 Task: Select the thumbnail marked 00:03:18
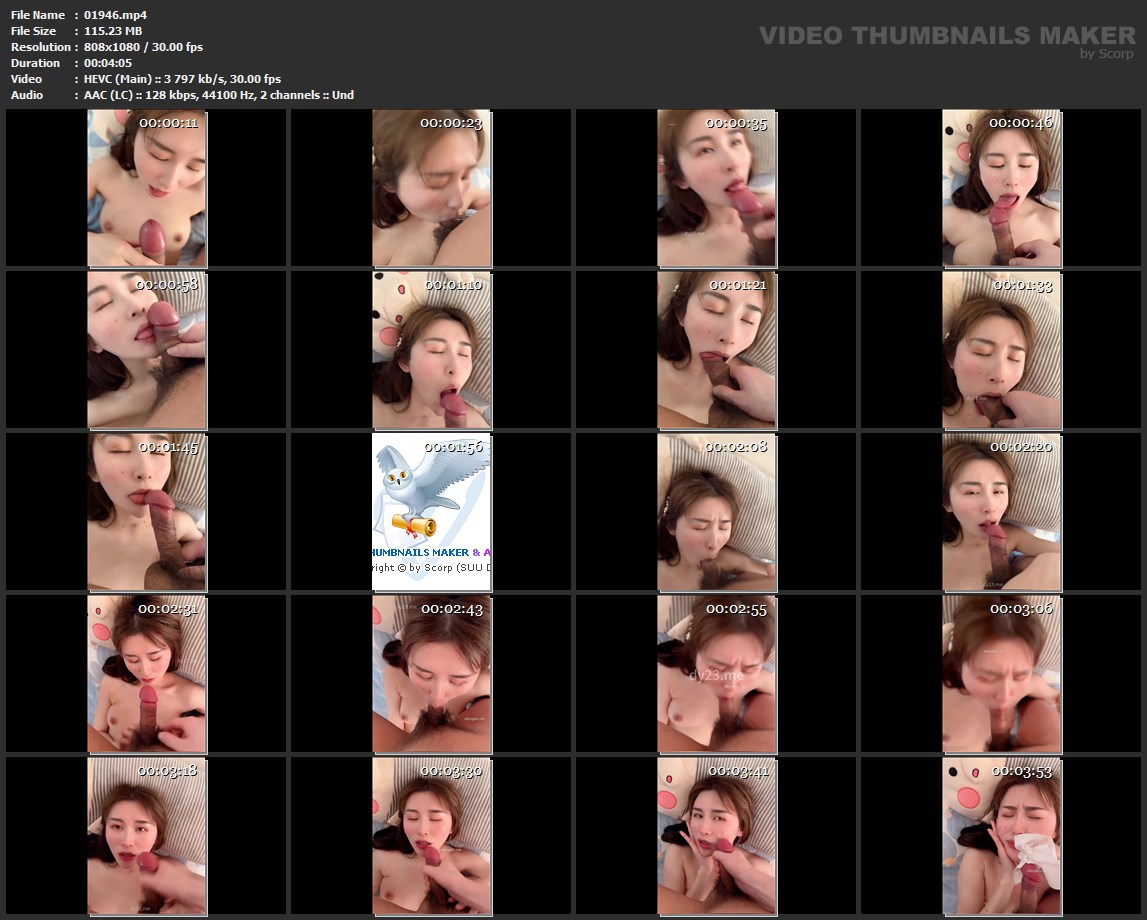pos(147,835)
